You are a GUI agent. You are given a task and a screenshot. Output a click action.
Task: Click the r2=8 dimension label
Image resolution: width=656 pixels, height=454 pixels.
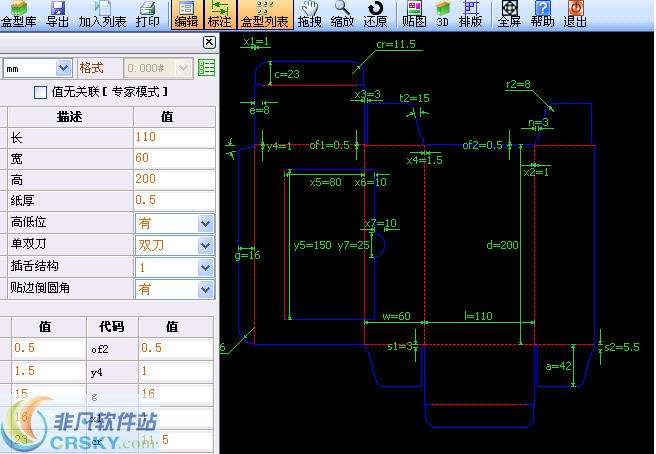[x=518, y=85]
